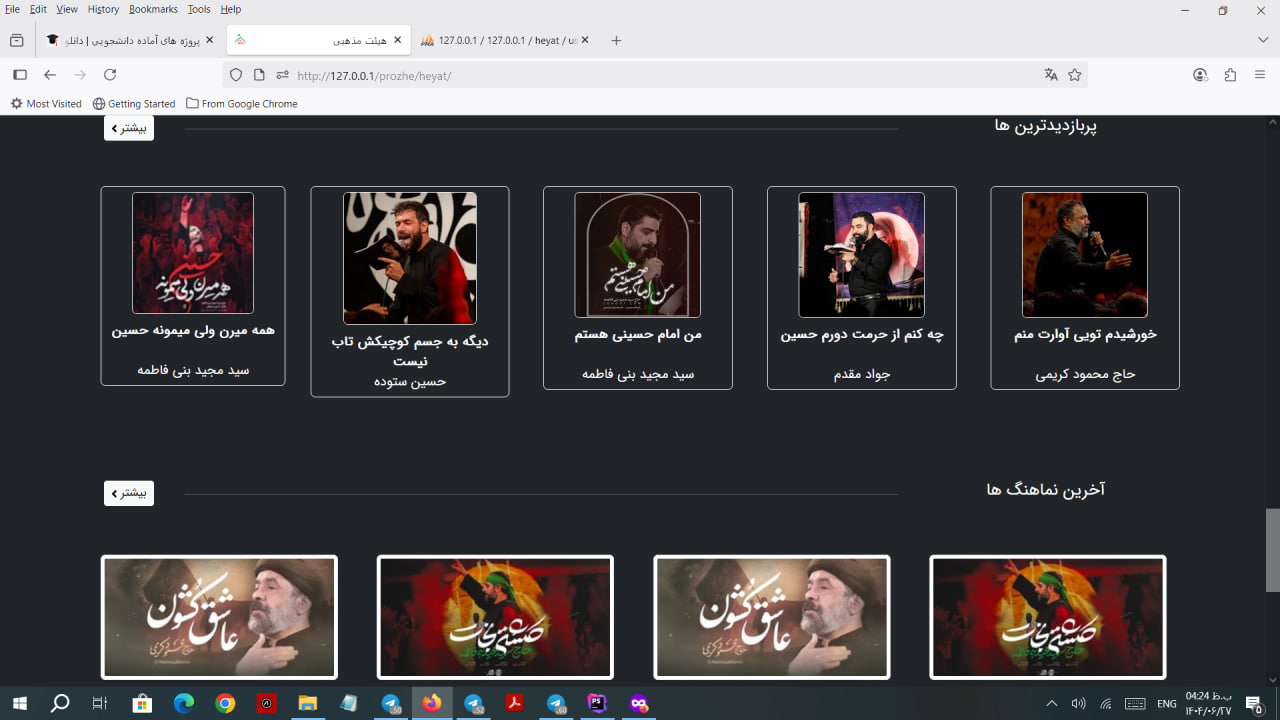This screenshot has height=720, width=1280.
Task: Open the History menu
Action: click(x=103, y=9)
